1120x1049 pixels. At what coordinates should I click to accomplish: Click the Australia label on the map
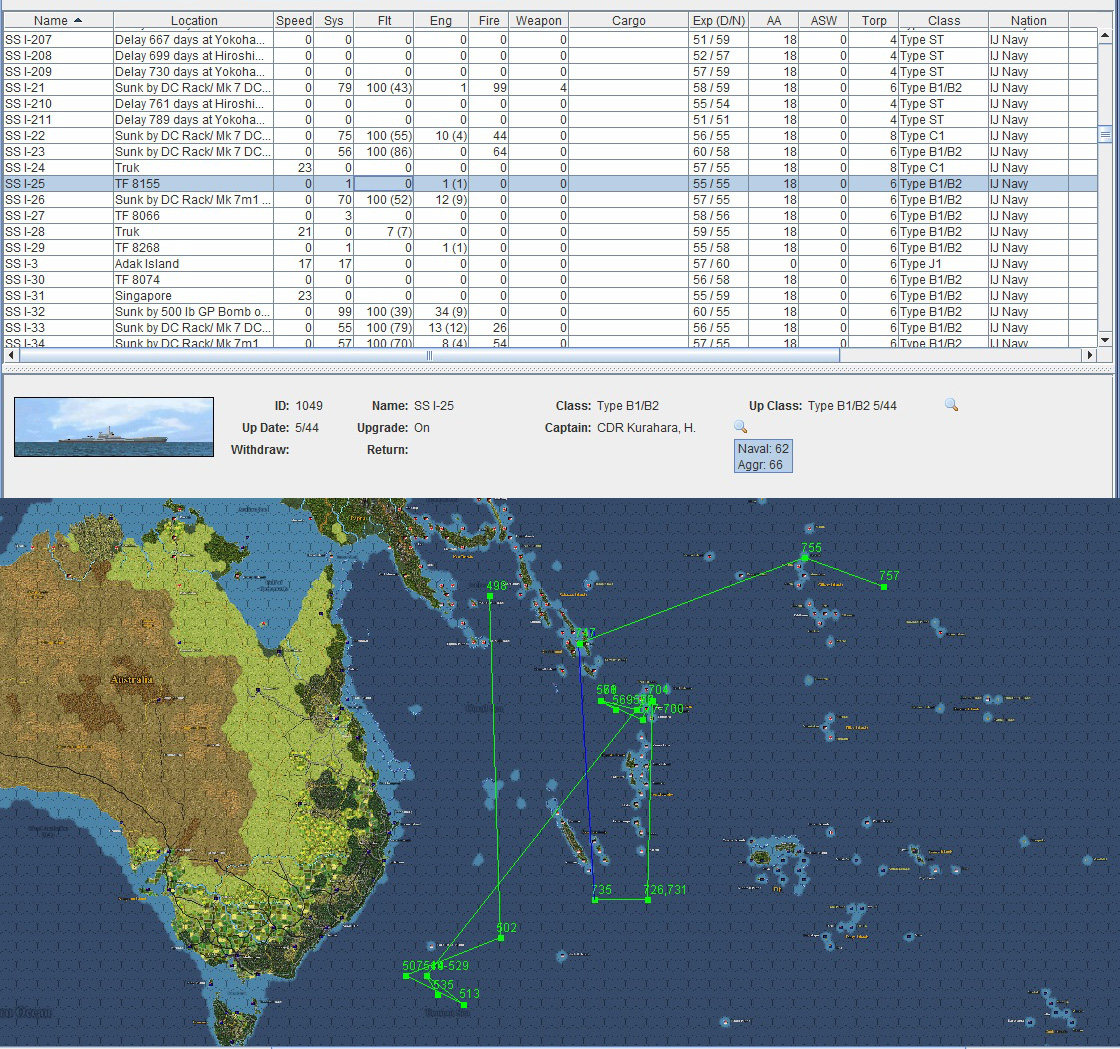[131, 679]
